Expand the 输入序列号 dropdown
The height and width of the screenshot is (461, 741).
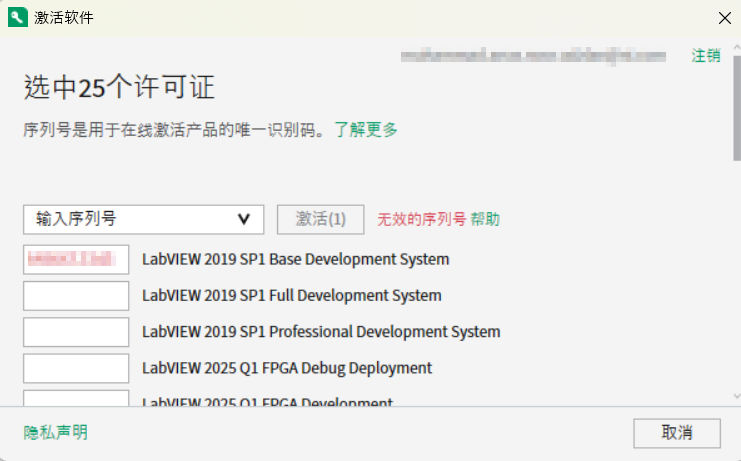click(143, 219)
